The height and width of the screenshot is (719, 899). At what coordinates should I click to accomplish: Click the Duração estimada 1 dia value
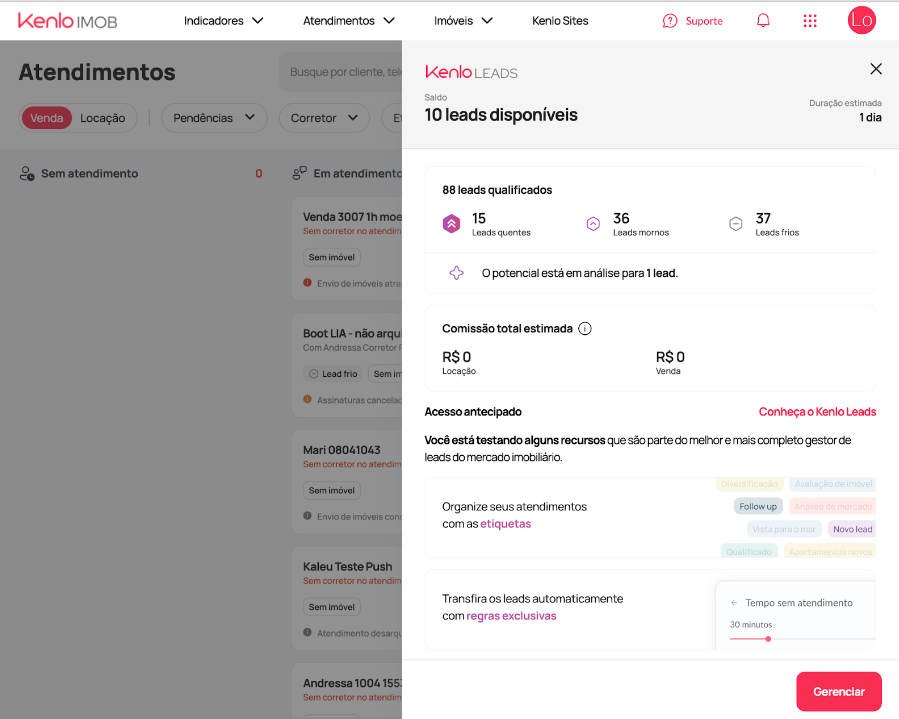(x=870, y=117)
